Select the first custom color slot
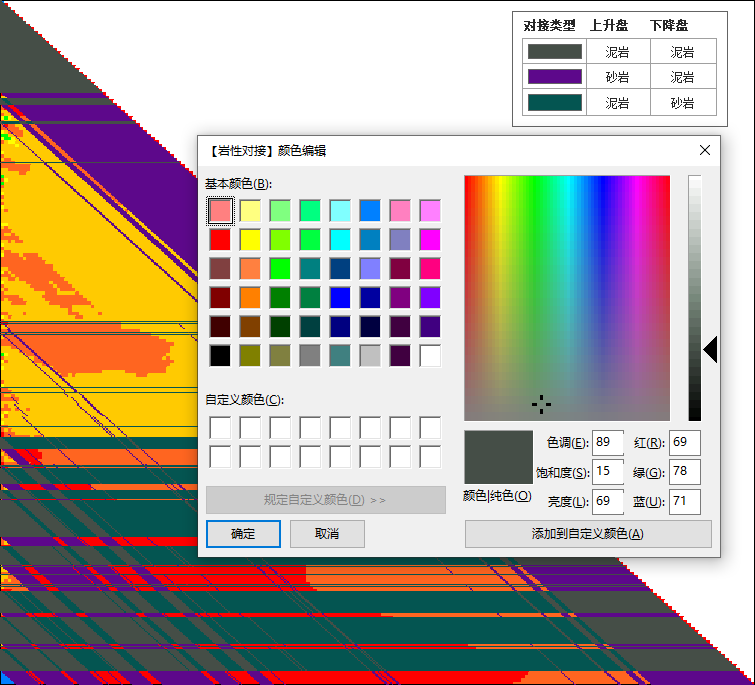The width and height of the screenshot is (755, 685). [220, 428]
